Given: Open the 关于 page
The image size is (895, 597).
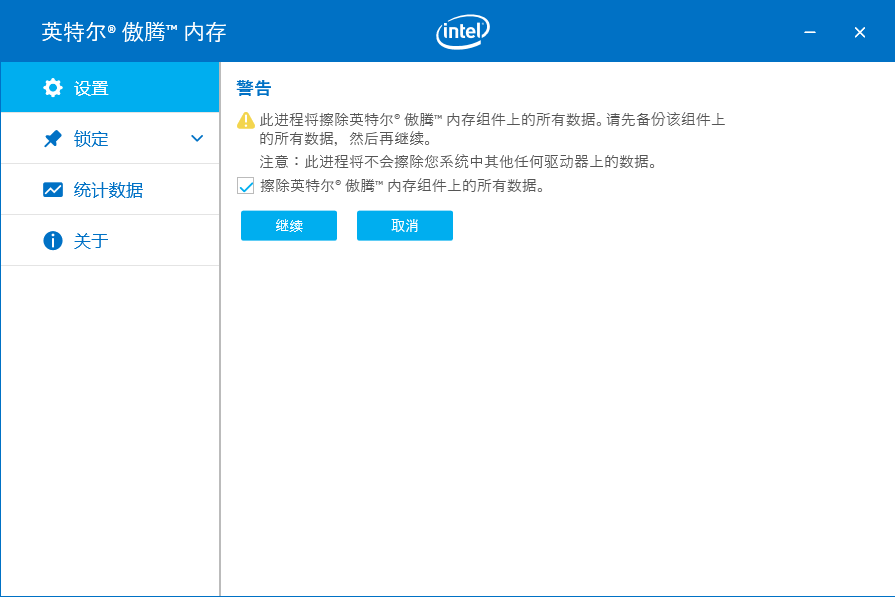Looking at the screenshot, I should (x=91, y=241).
